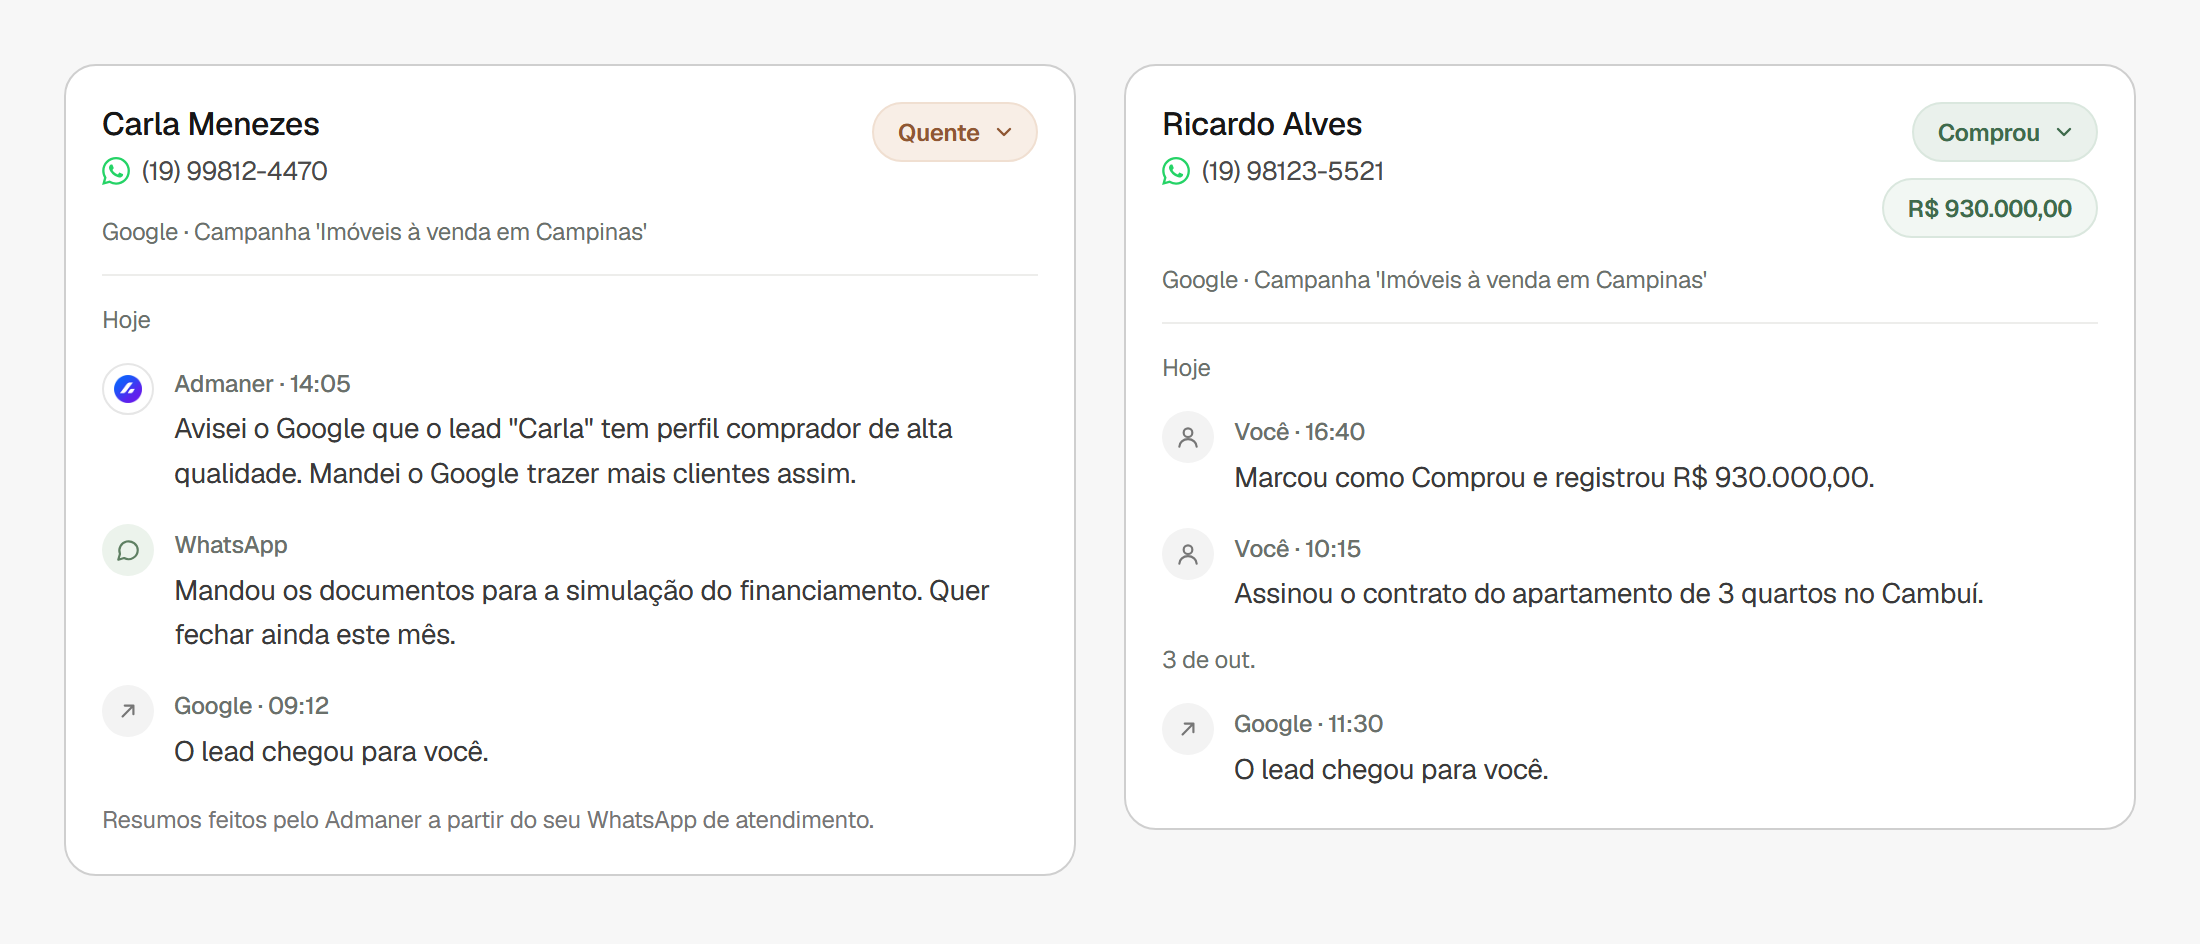Click the footer 'Resumos feitos pelo Admaner' note
This screenshot has width=2200, height=944.
[488, 820]
